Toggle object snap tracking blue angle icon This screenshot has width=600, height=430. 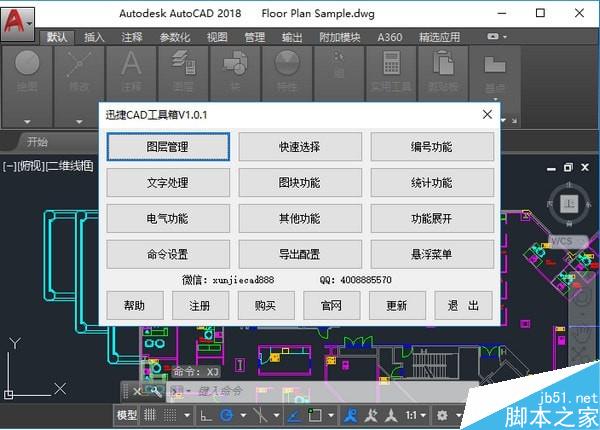[294, 415]
